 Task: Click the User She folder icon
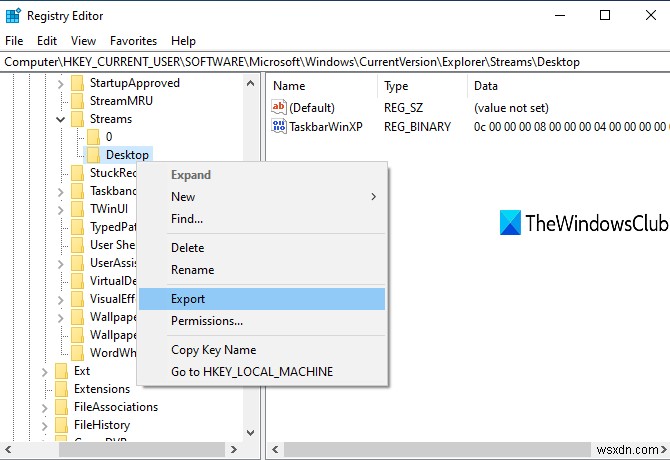[x=77, y=245]
